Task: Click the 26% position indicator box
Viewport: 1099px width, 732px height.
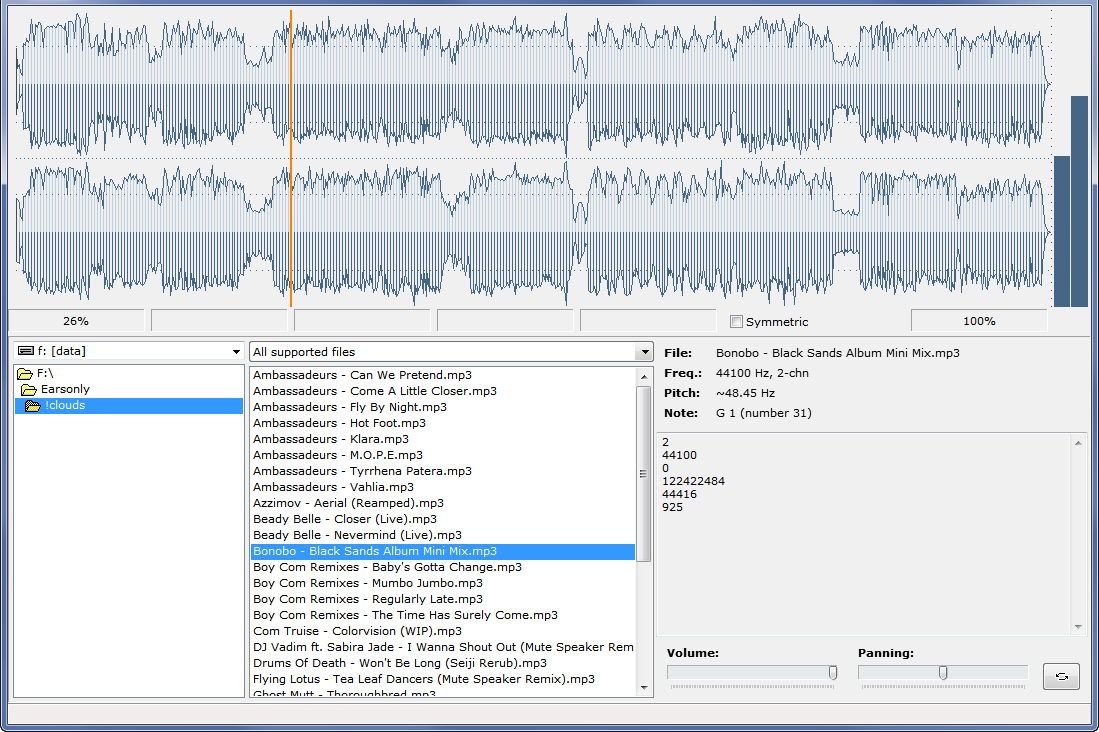Action: tap(76, 321)
